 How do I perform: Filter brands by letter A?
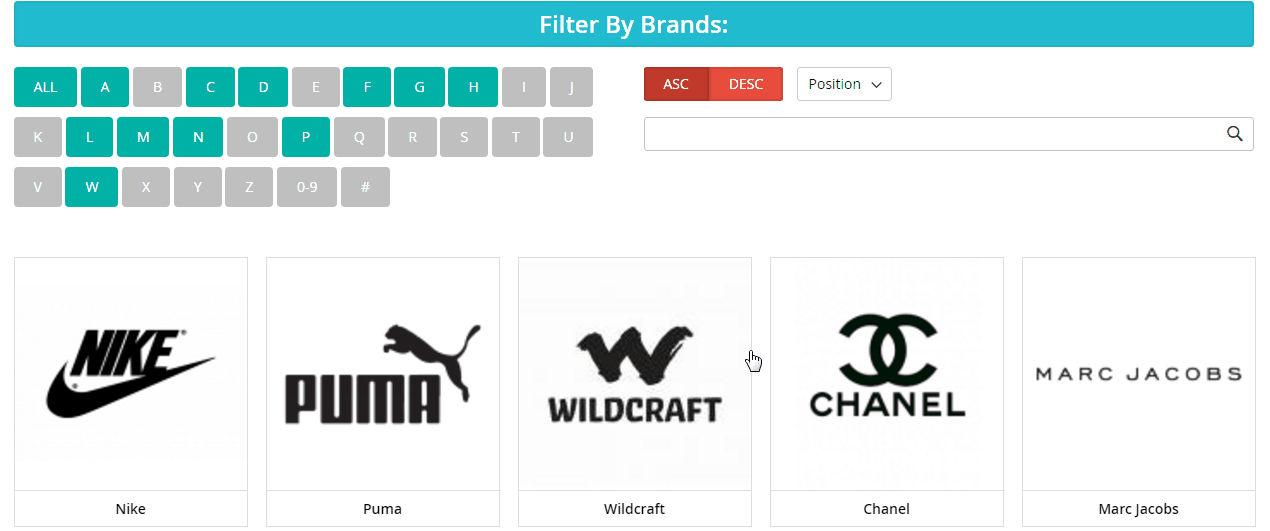[x=105, y=87]
